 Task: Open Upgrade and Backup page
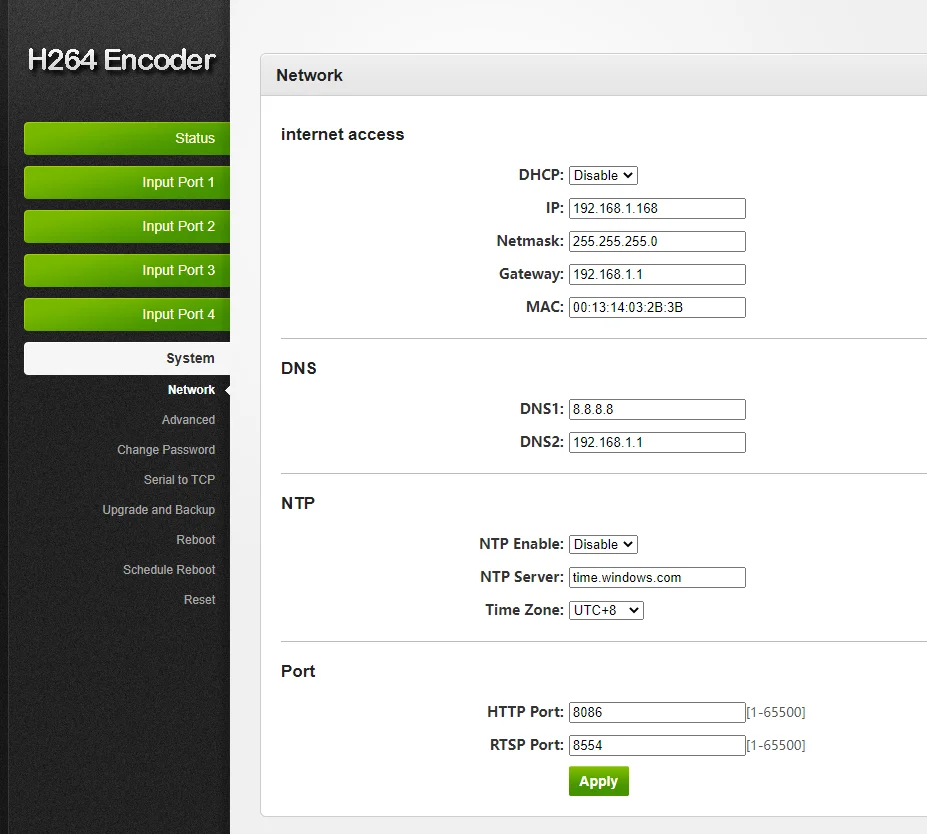[158, 510]
